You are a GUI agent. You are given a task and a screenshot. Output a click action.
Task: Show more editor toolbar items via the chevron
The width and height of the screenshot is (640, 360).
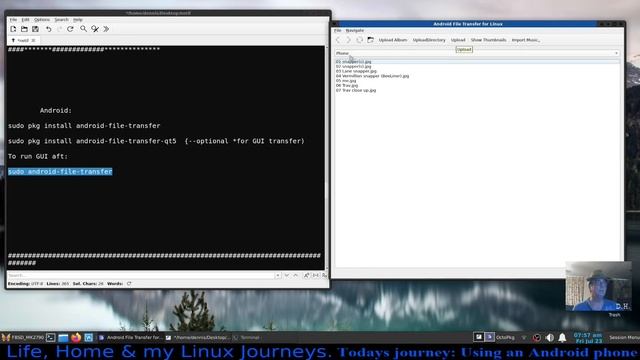coord(106,29)
